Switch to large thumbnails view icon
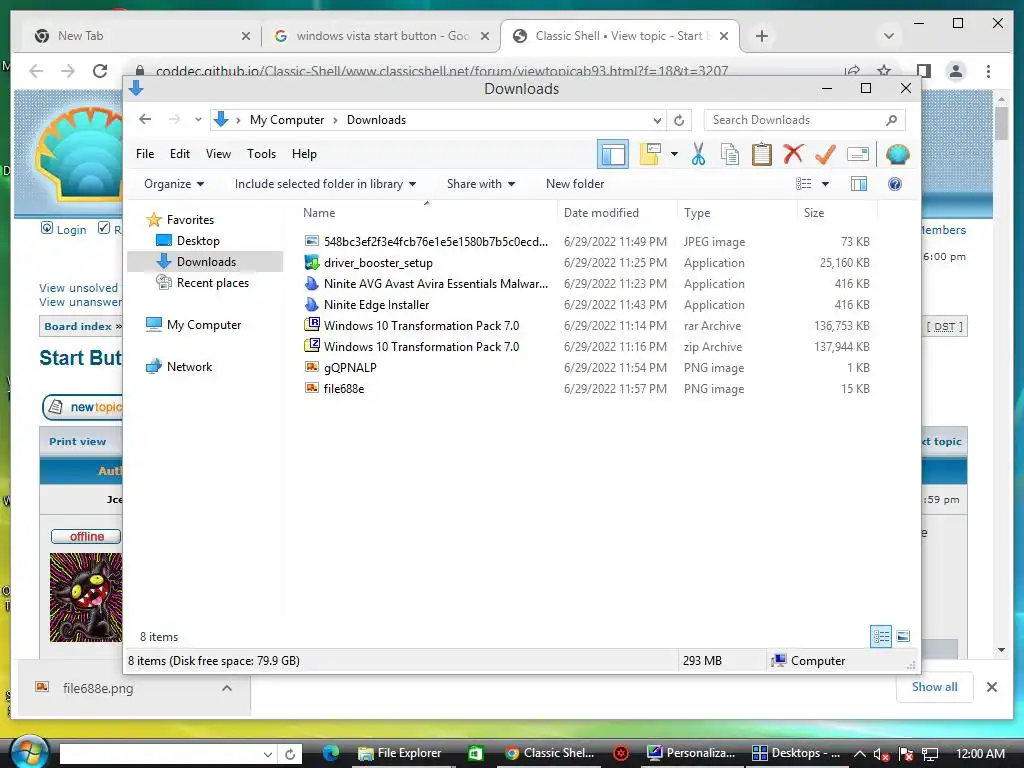1024x768 pixels. pos(903,636)
